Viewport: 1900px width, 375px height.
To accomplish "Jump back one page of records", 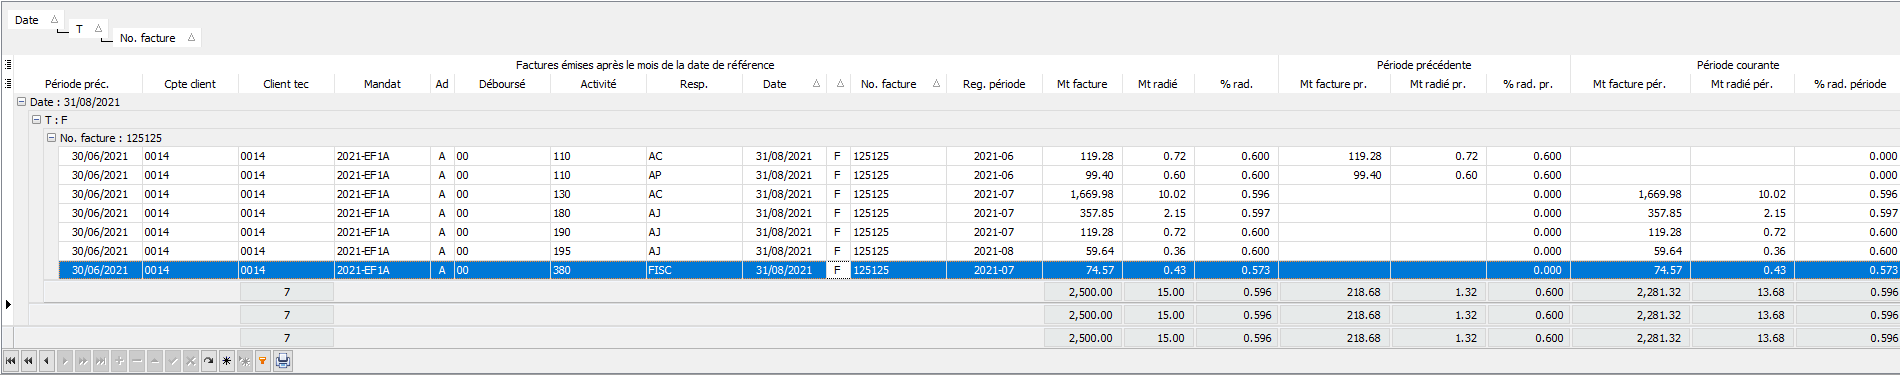I will (29, 361).
